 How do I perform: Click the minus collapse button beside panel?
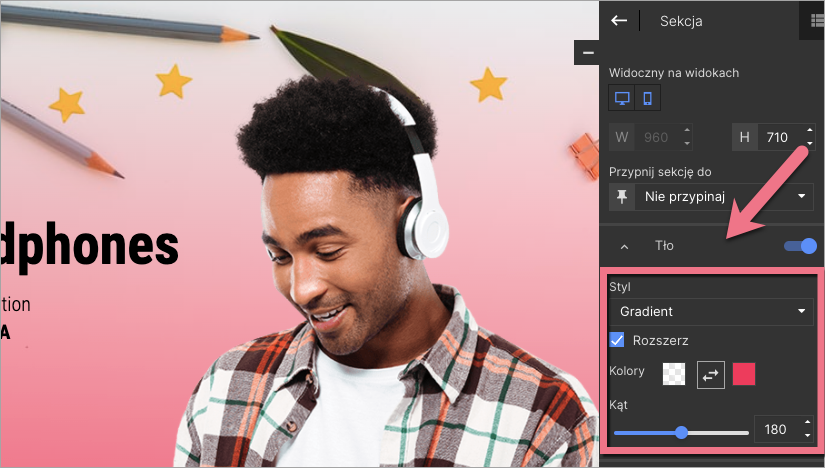pyautogui.click(x=588, y=52)
